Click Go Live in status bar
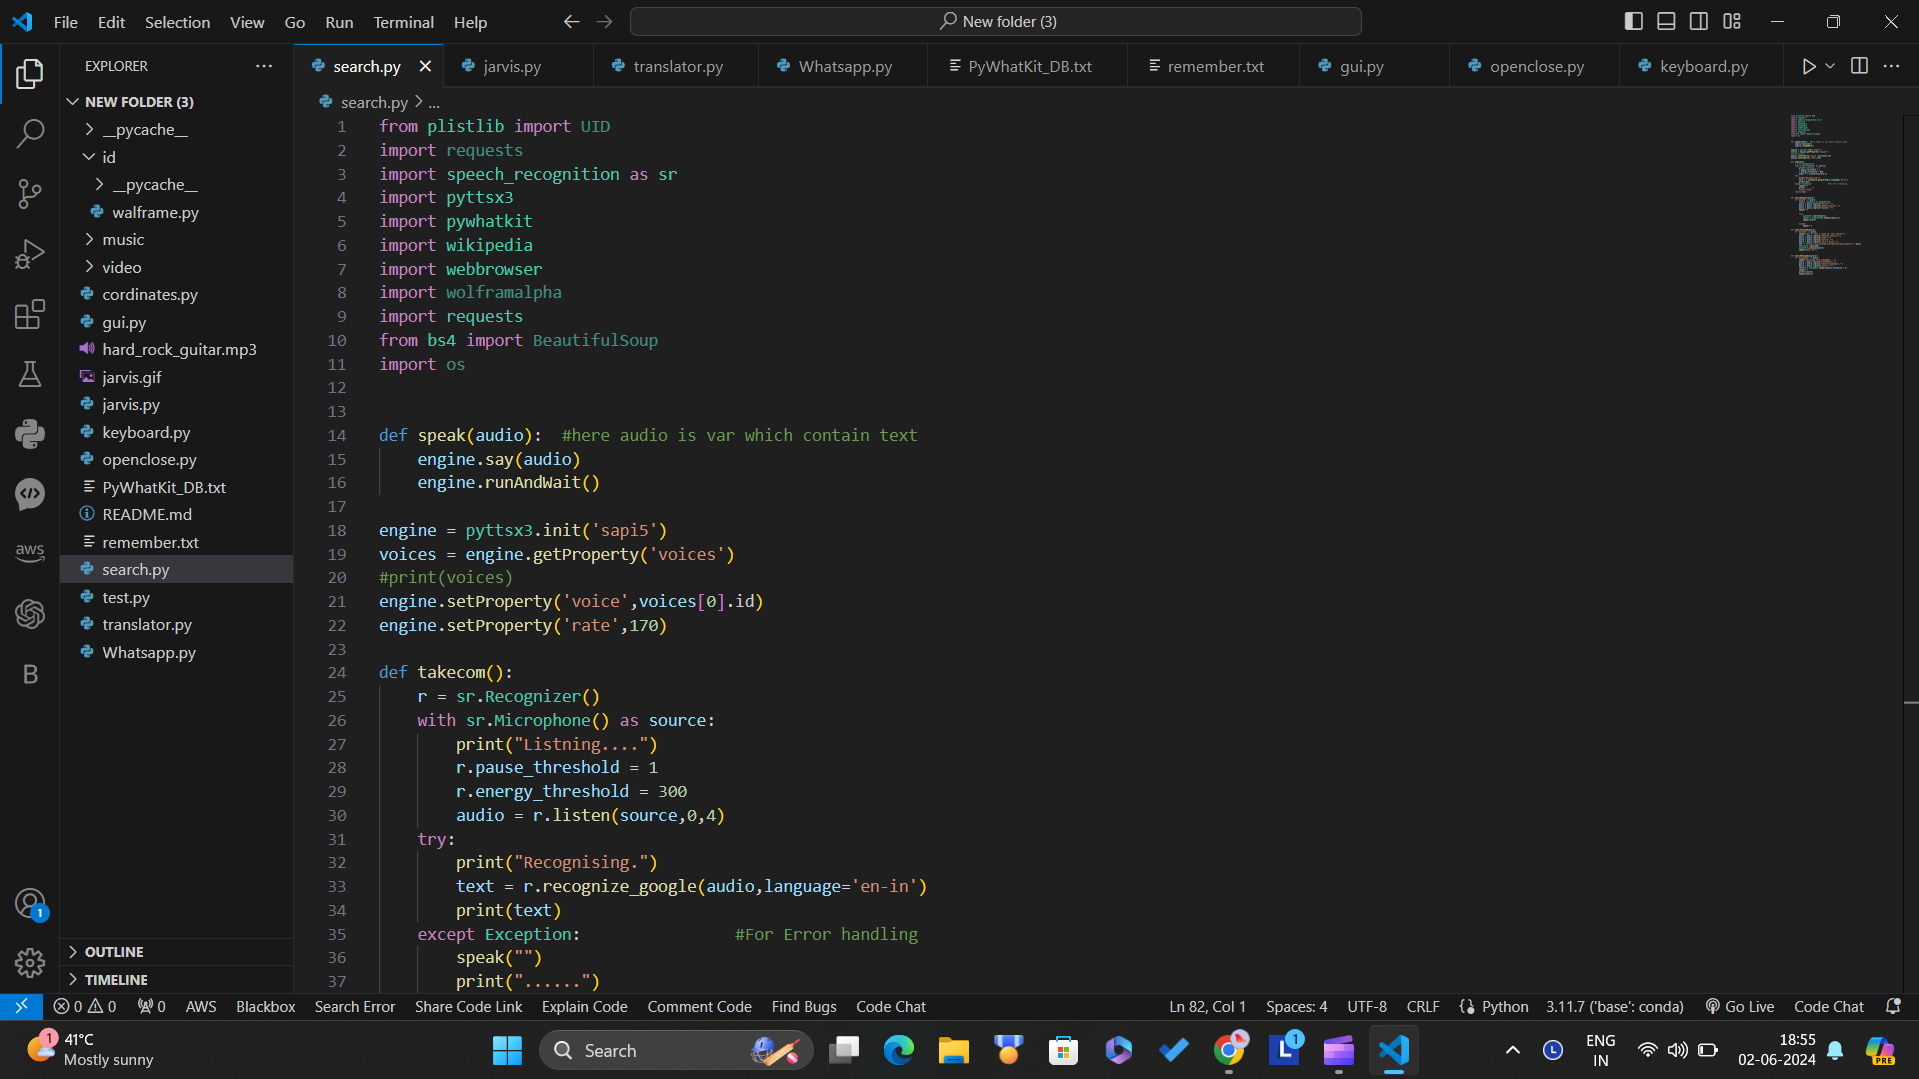This screenshot has height=1079, width=1919. coord(1739,1006)
